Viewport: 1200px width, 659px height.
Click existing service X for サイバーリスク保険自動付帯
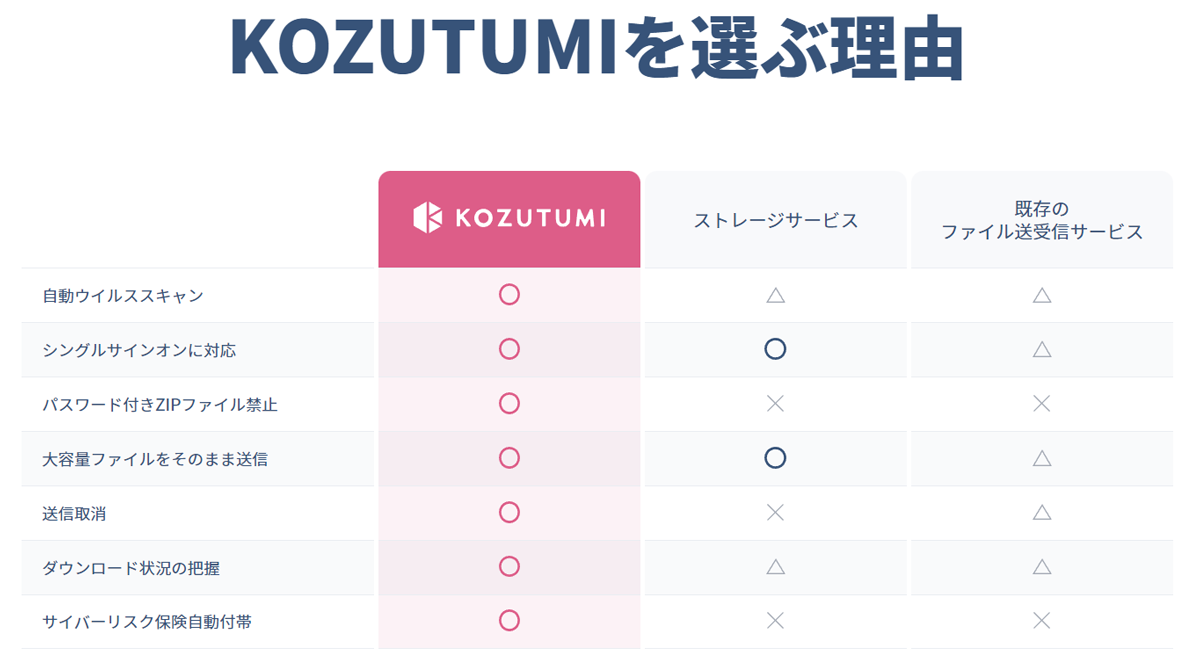coord(1041,621)
